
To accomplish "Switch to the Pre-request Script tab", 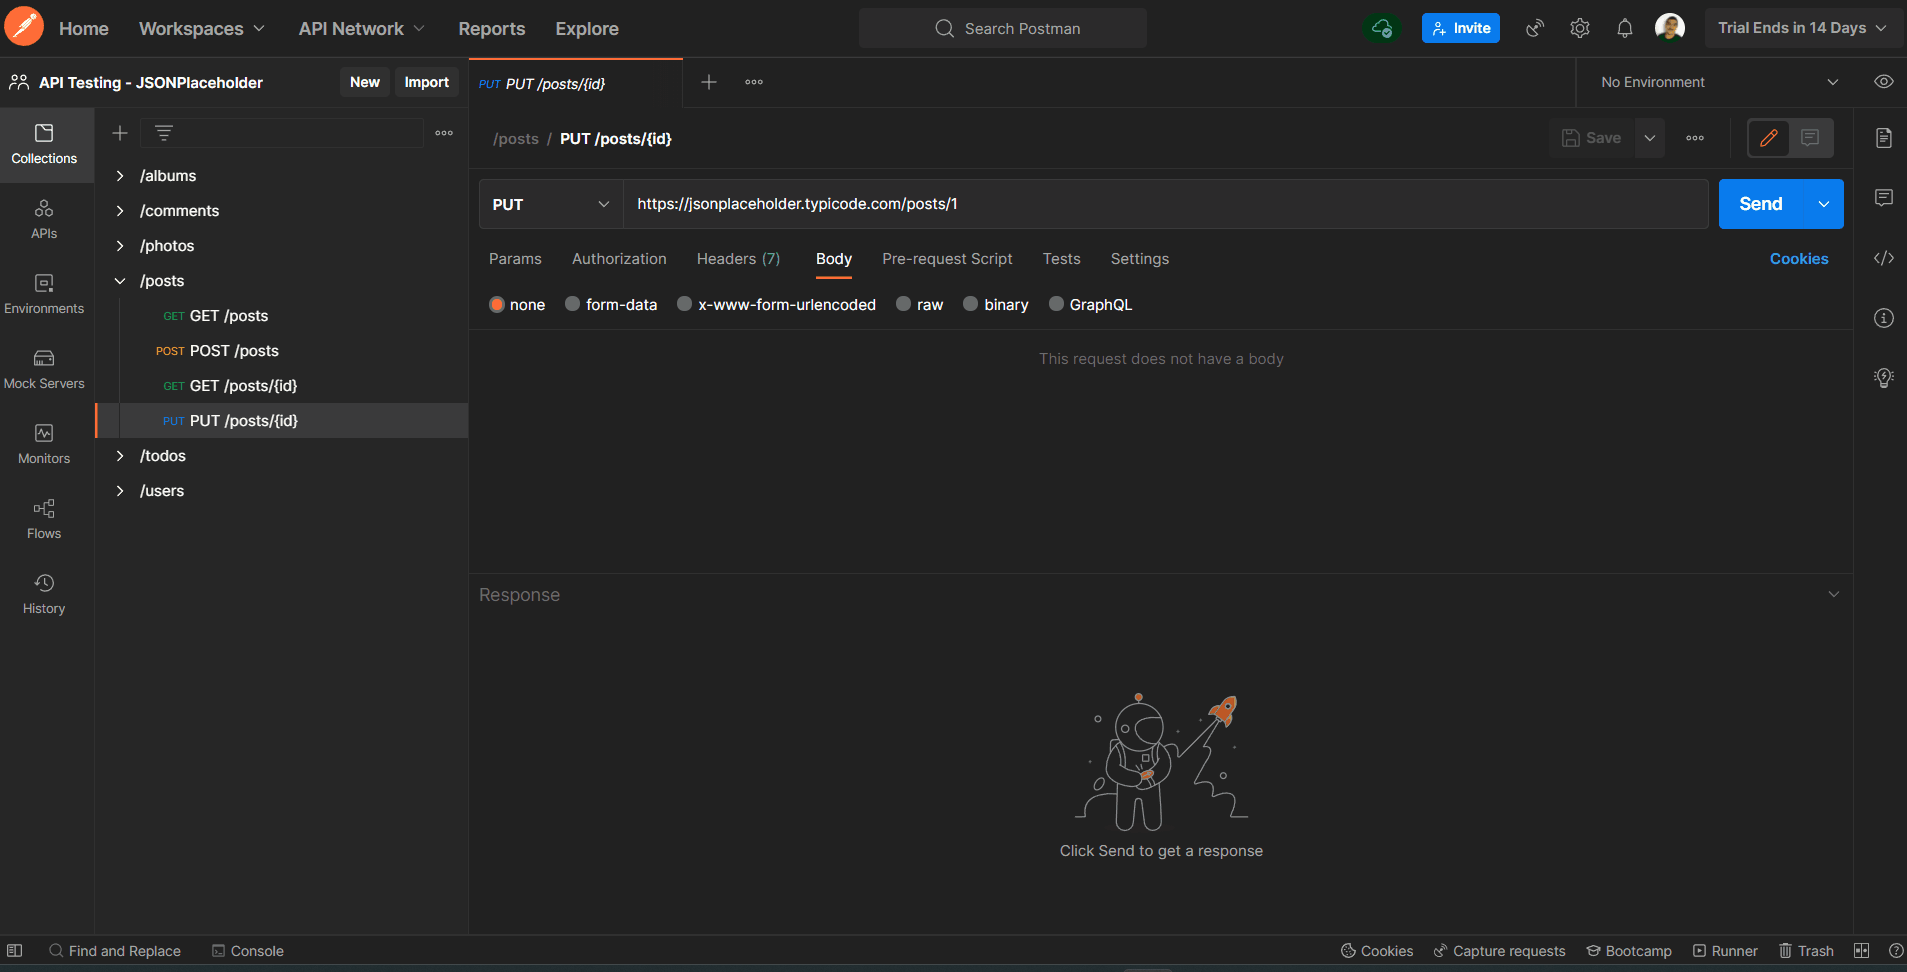I will coord(947,259).
